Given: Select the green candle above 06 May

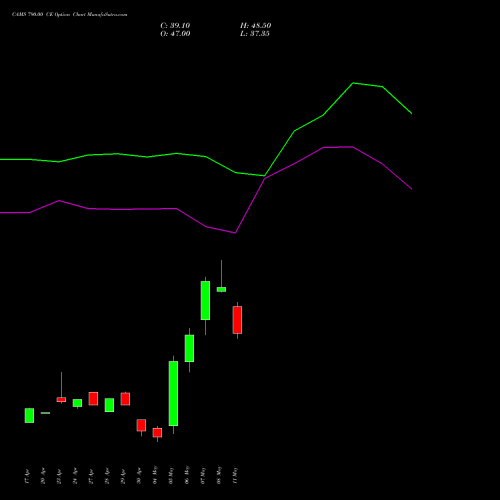Looking at the screenshot, I should [x=189, y=348].
